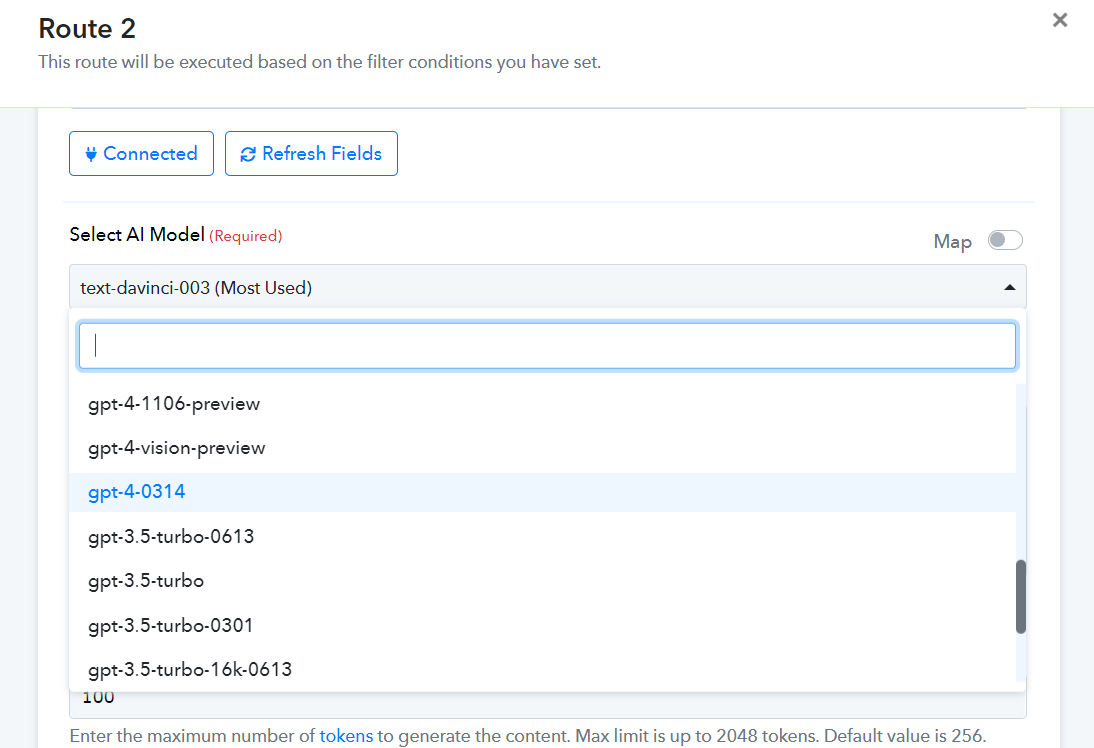Viewport: 1094px width, 748px height.
Task: Close the Route 2 dialog
Action: click(x=1060, y=20)
